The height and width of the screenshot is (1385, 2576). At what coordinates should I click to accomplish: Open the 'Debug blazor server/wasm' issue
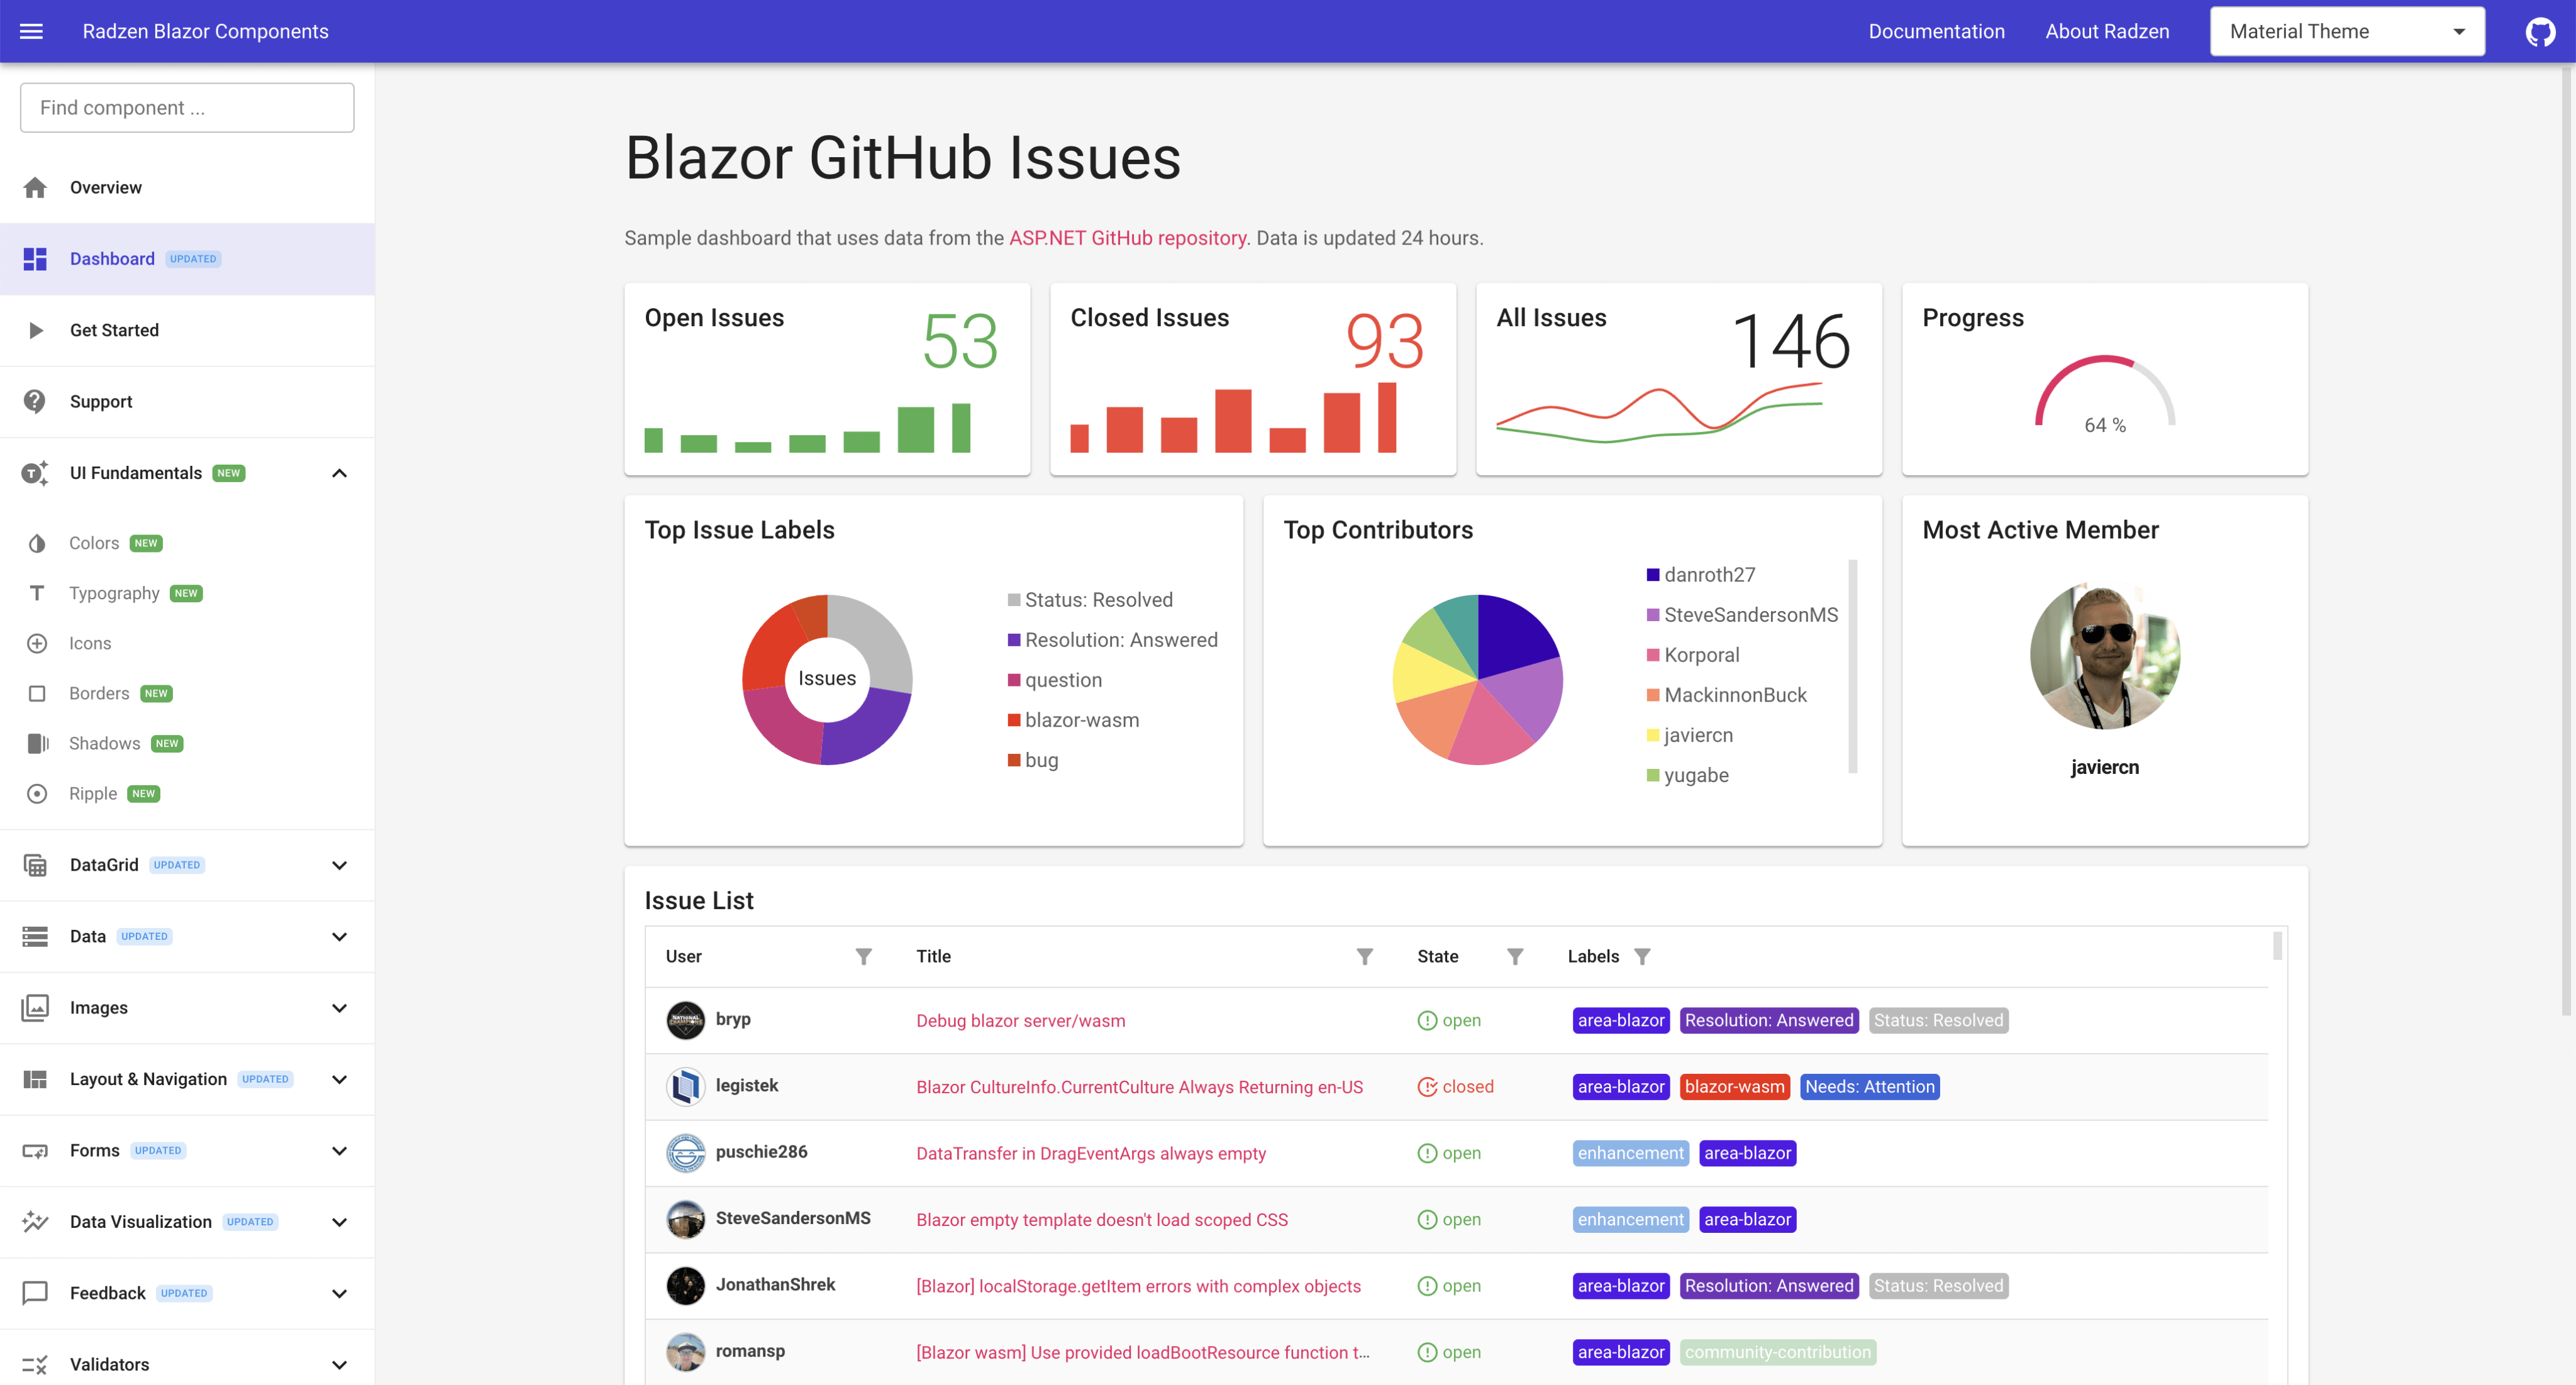tap(1020, 1020)
